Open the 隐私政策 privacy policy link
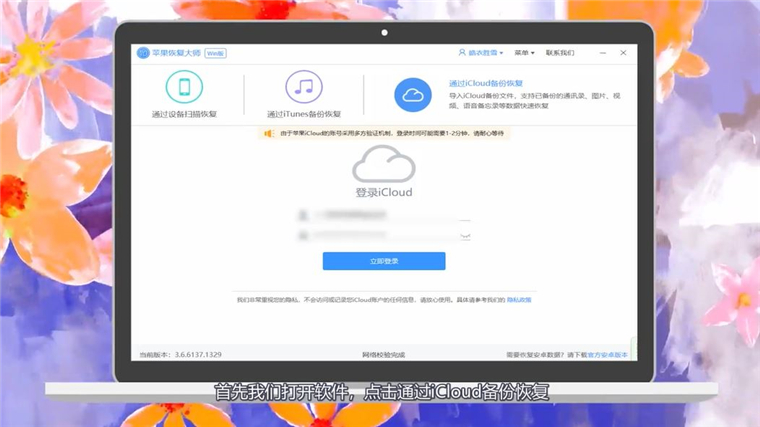The height and width of the screenshot is (427, 760). (x=519, y=300)
